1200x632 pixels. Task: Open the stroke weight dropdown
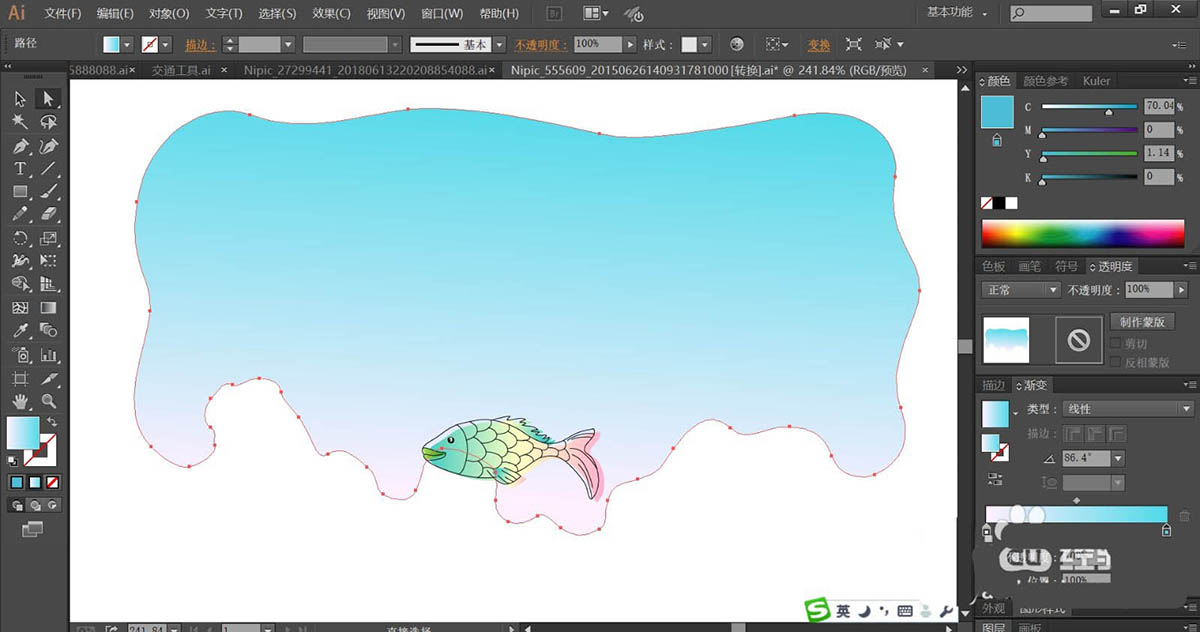(288, 45)
